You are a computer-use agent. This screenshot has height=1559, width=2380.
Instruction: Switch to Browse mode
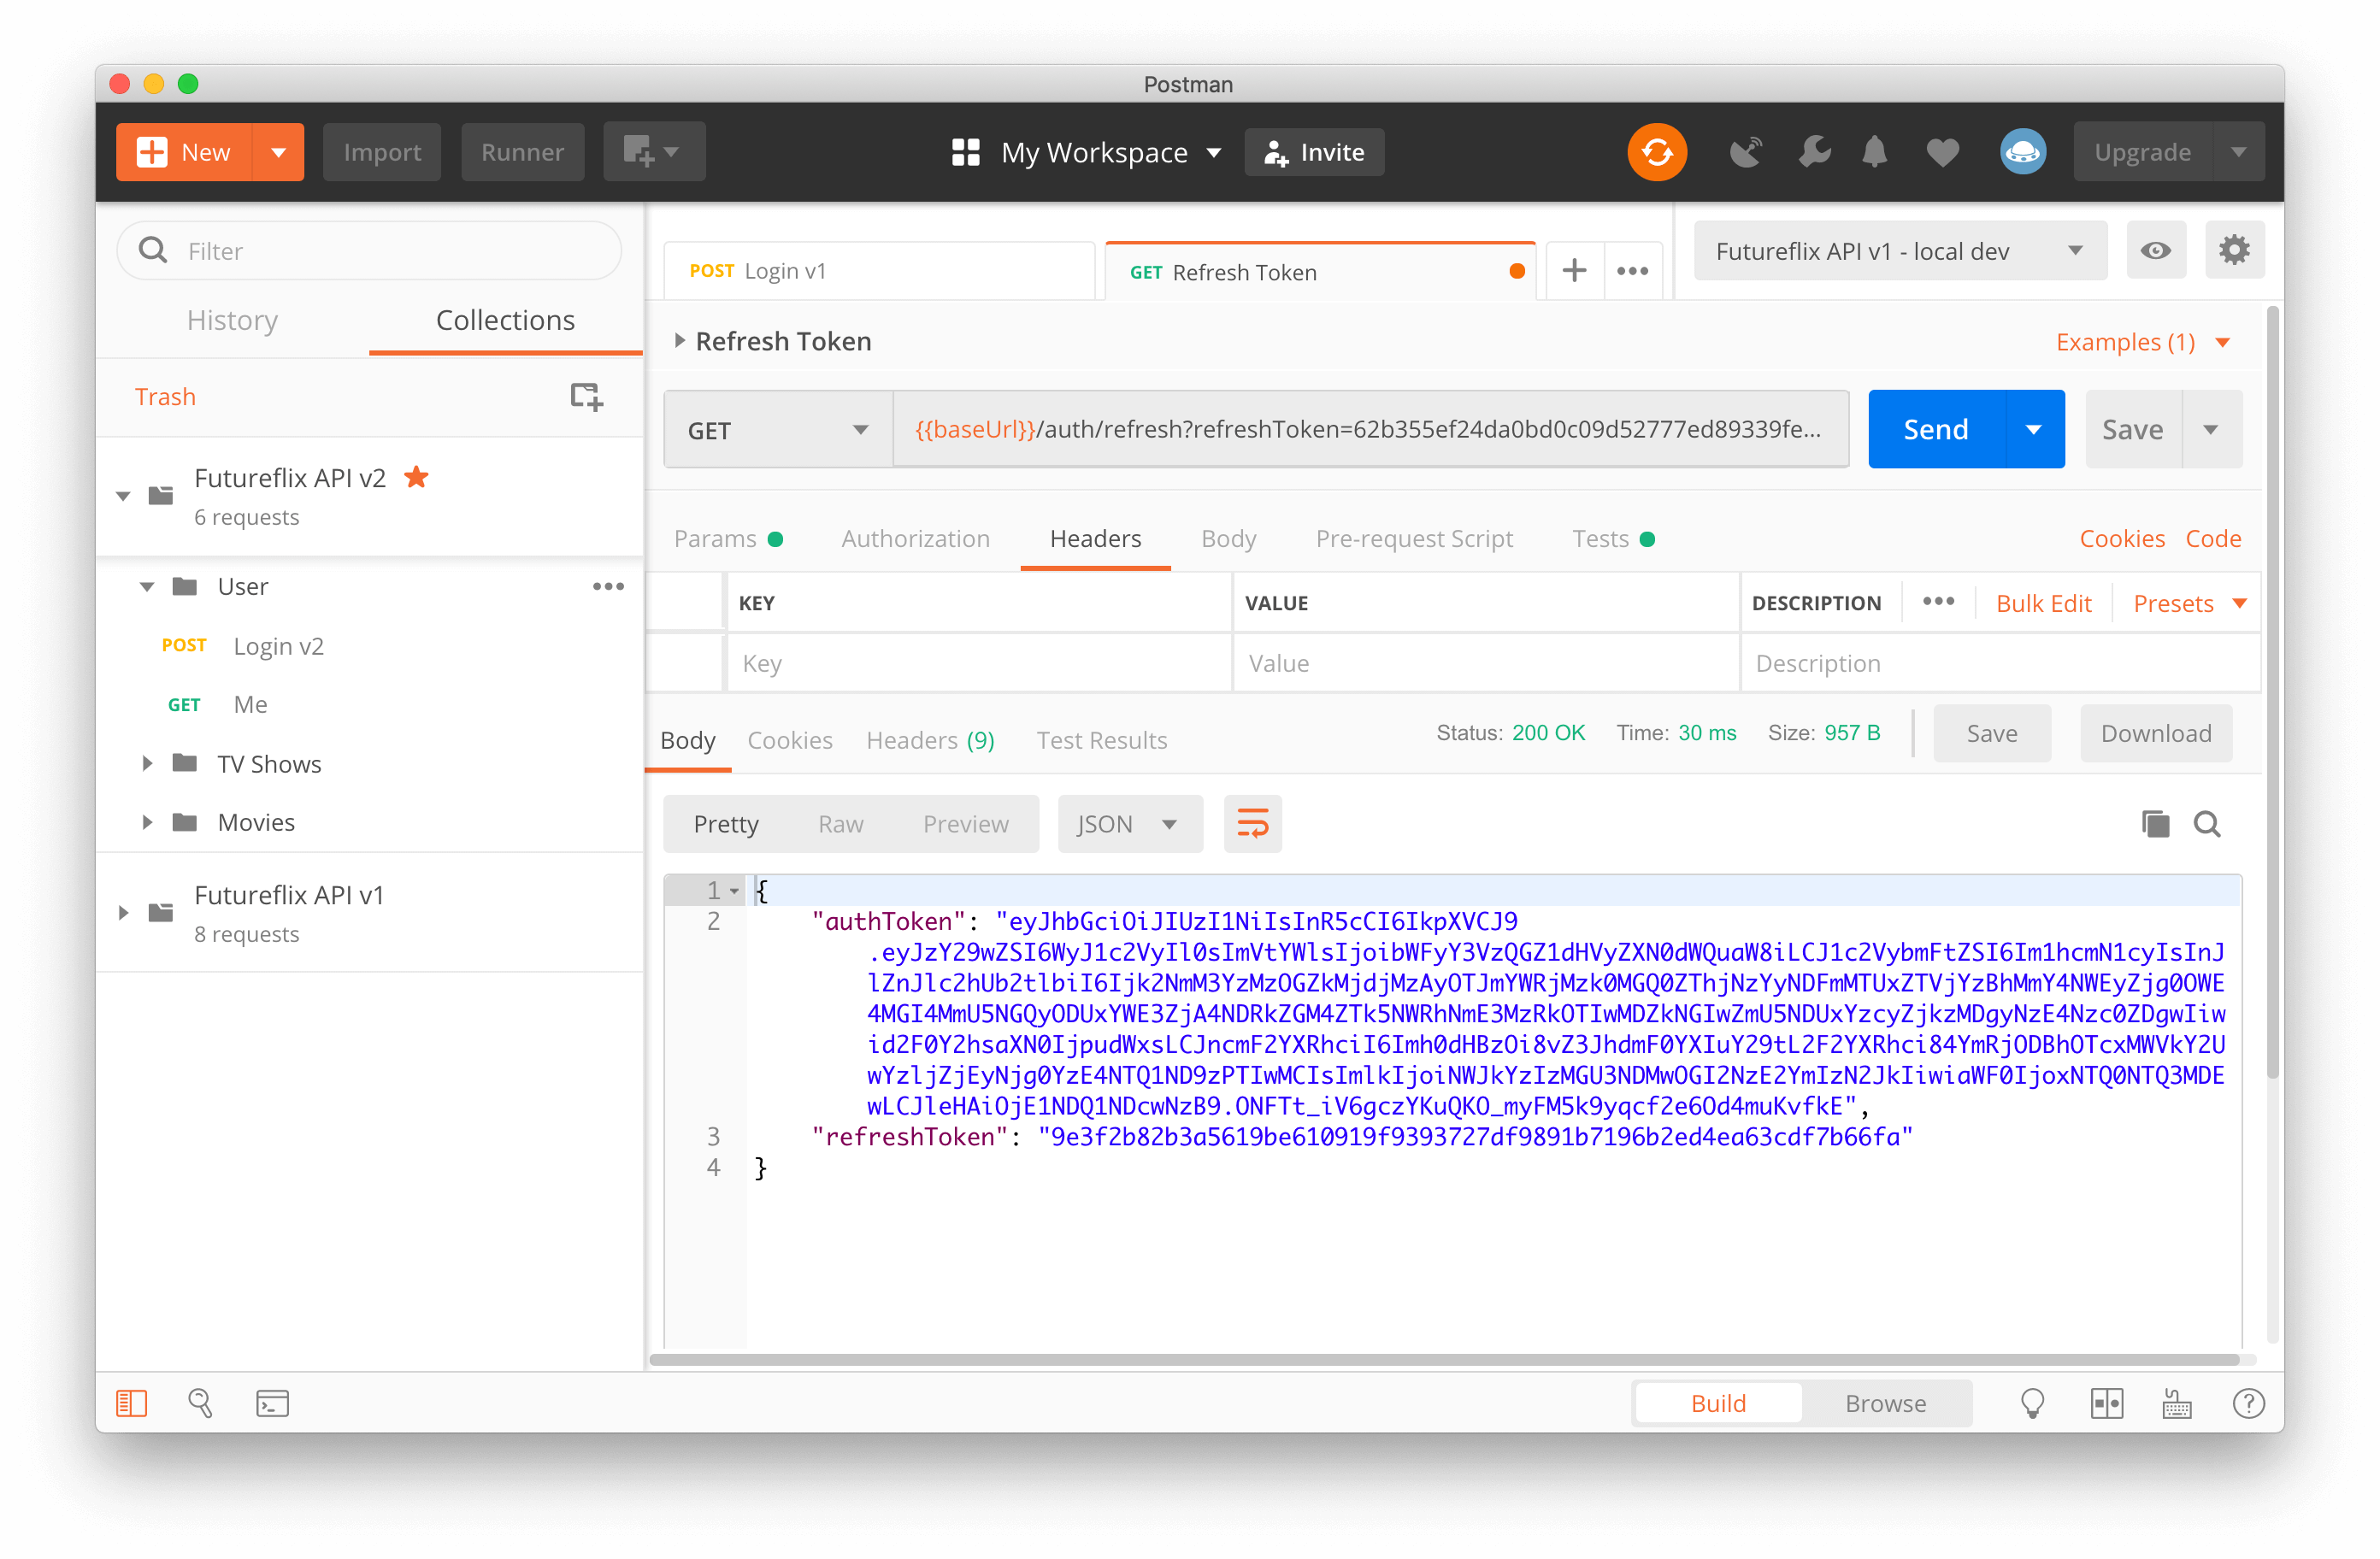(x=1884, y=1403)
